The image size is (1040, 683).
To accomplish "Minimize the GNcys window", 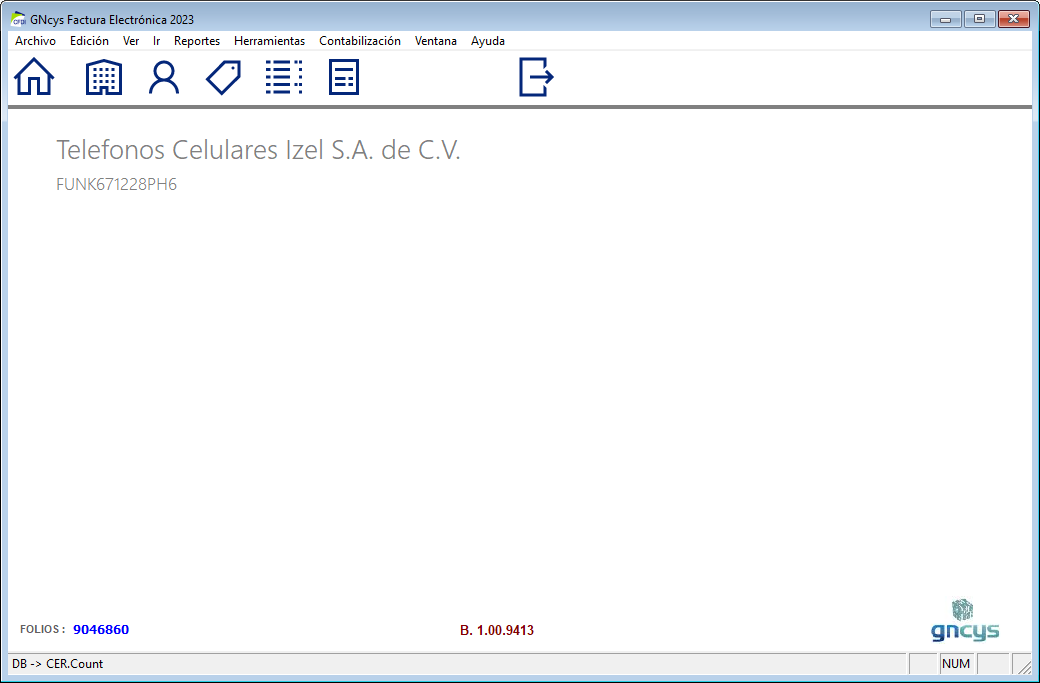I will click(946, 19).
